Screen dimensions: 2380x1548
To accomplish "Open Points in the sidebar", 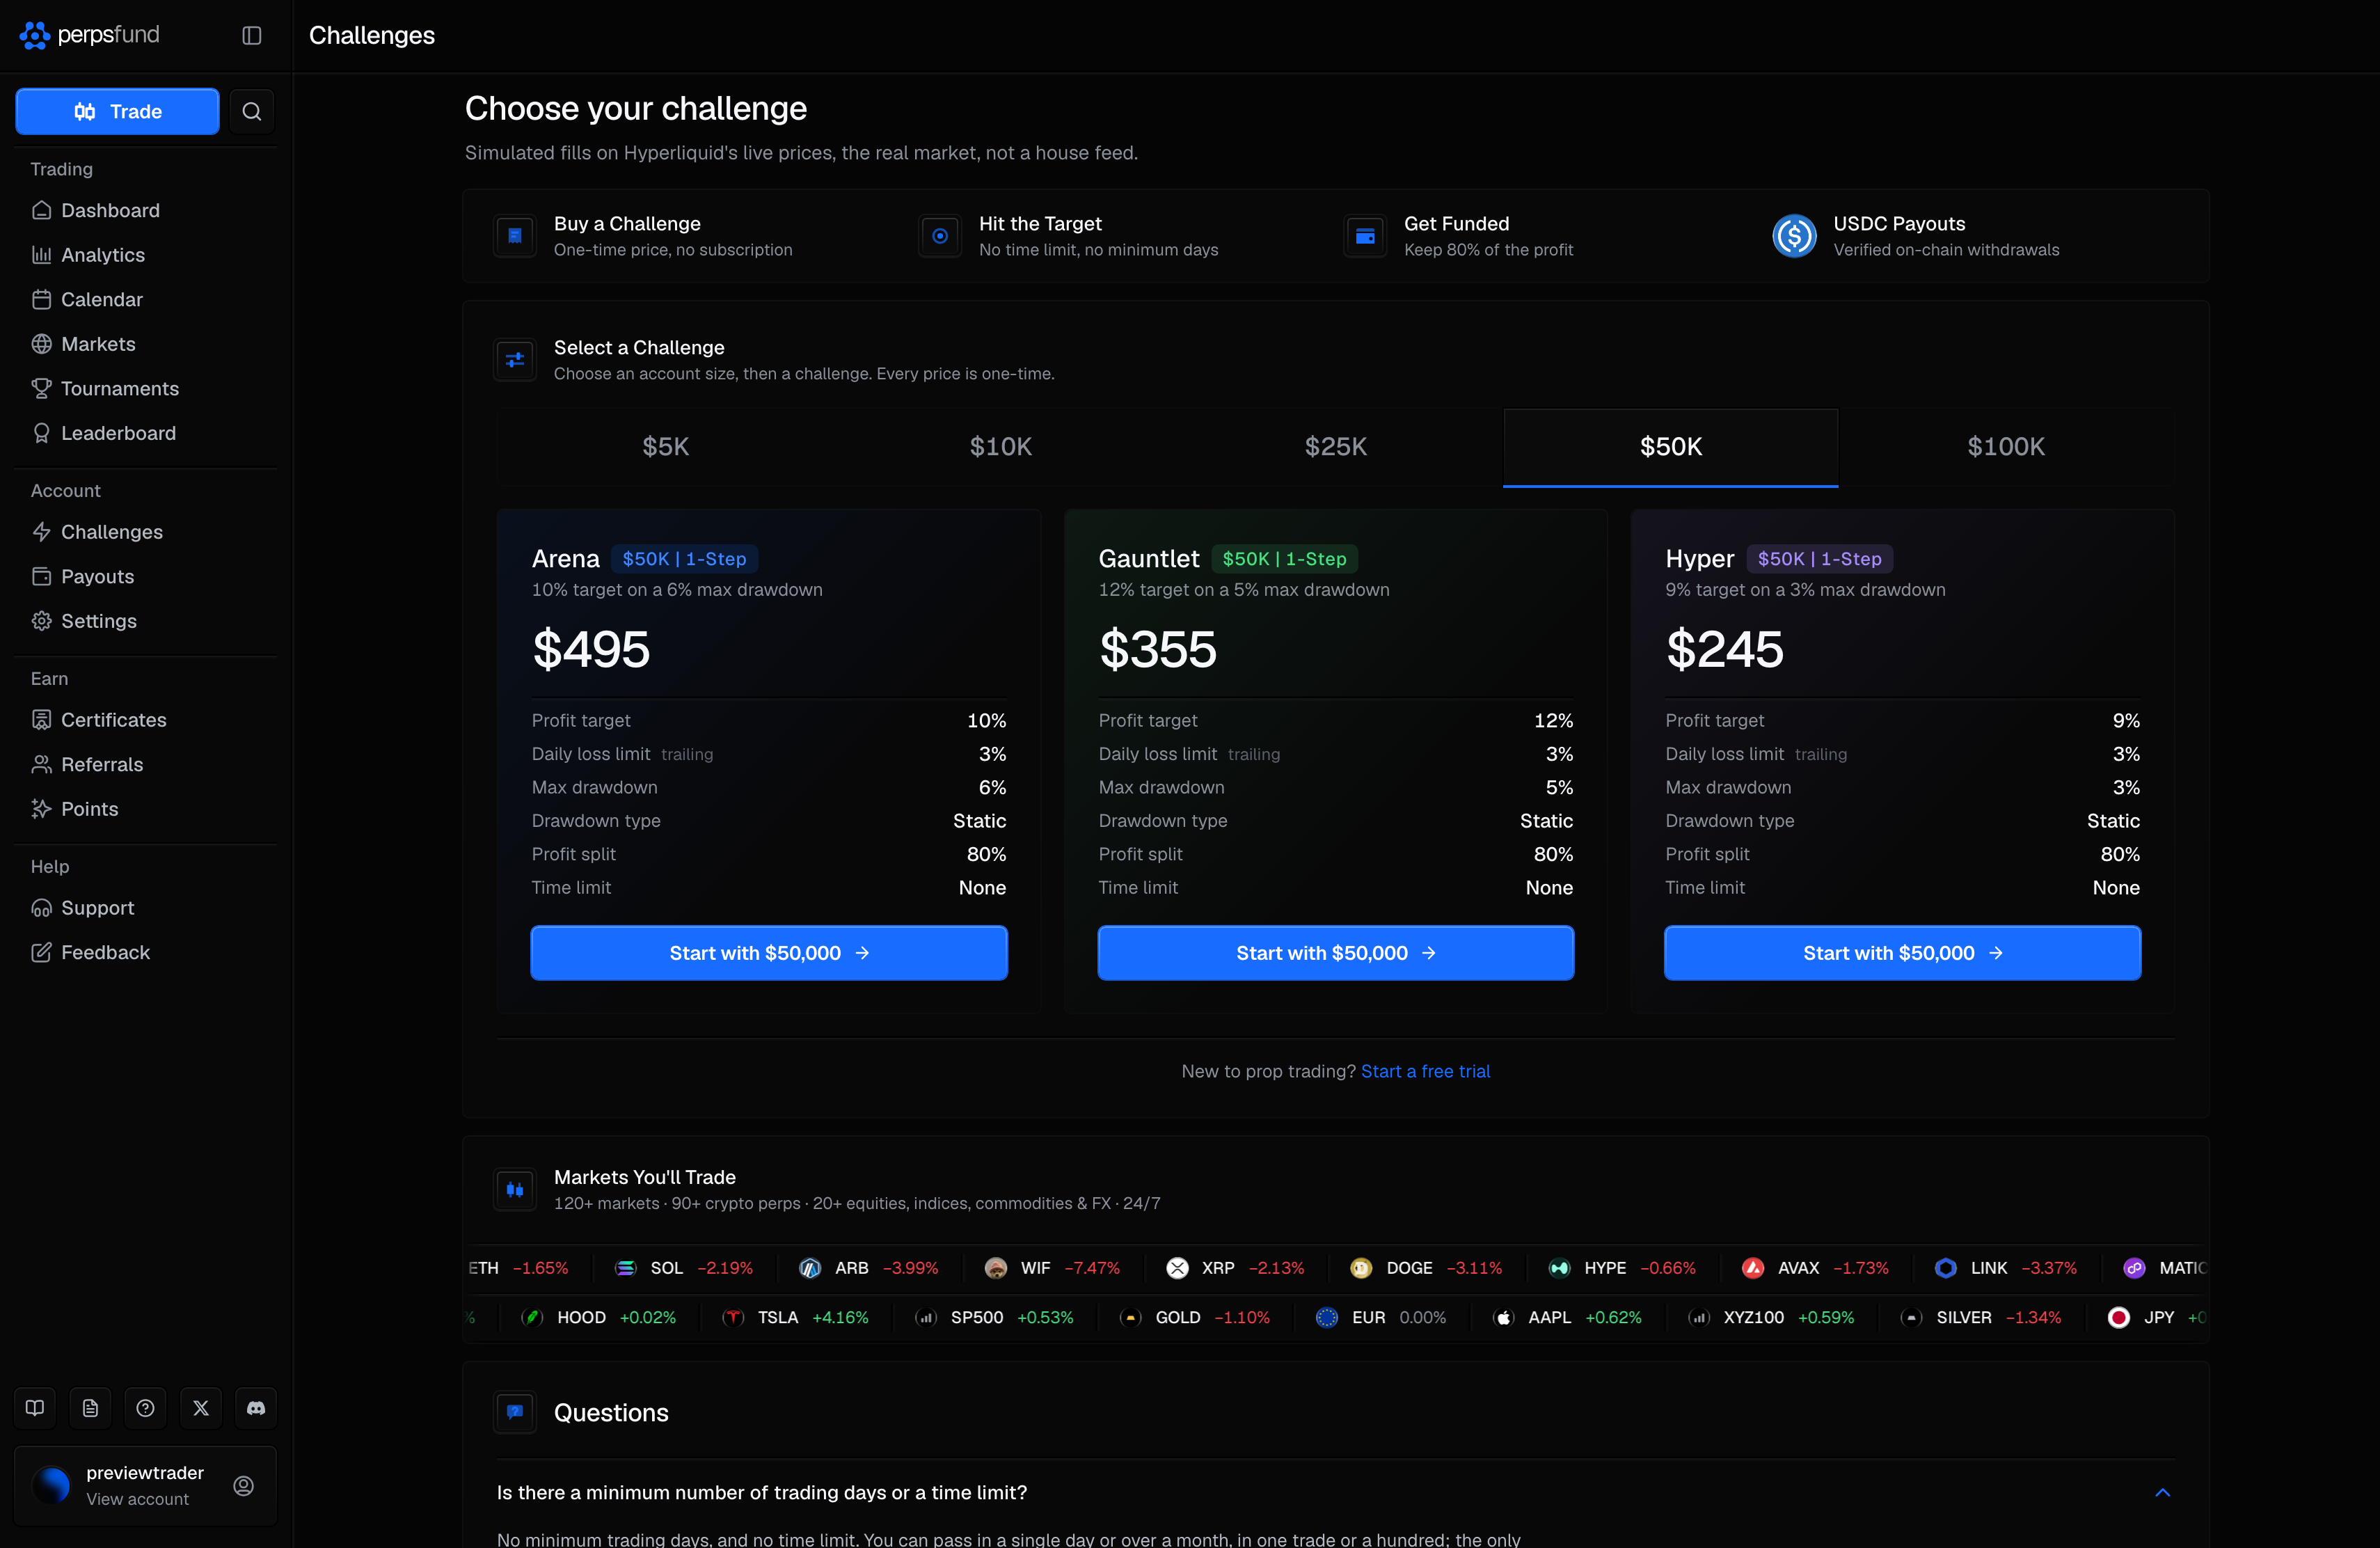I will [x=145, y=809].
